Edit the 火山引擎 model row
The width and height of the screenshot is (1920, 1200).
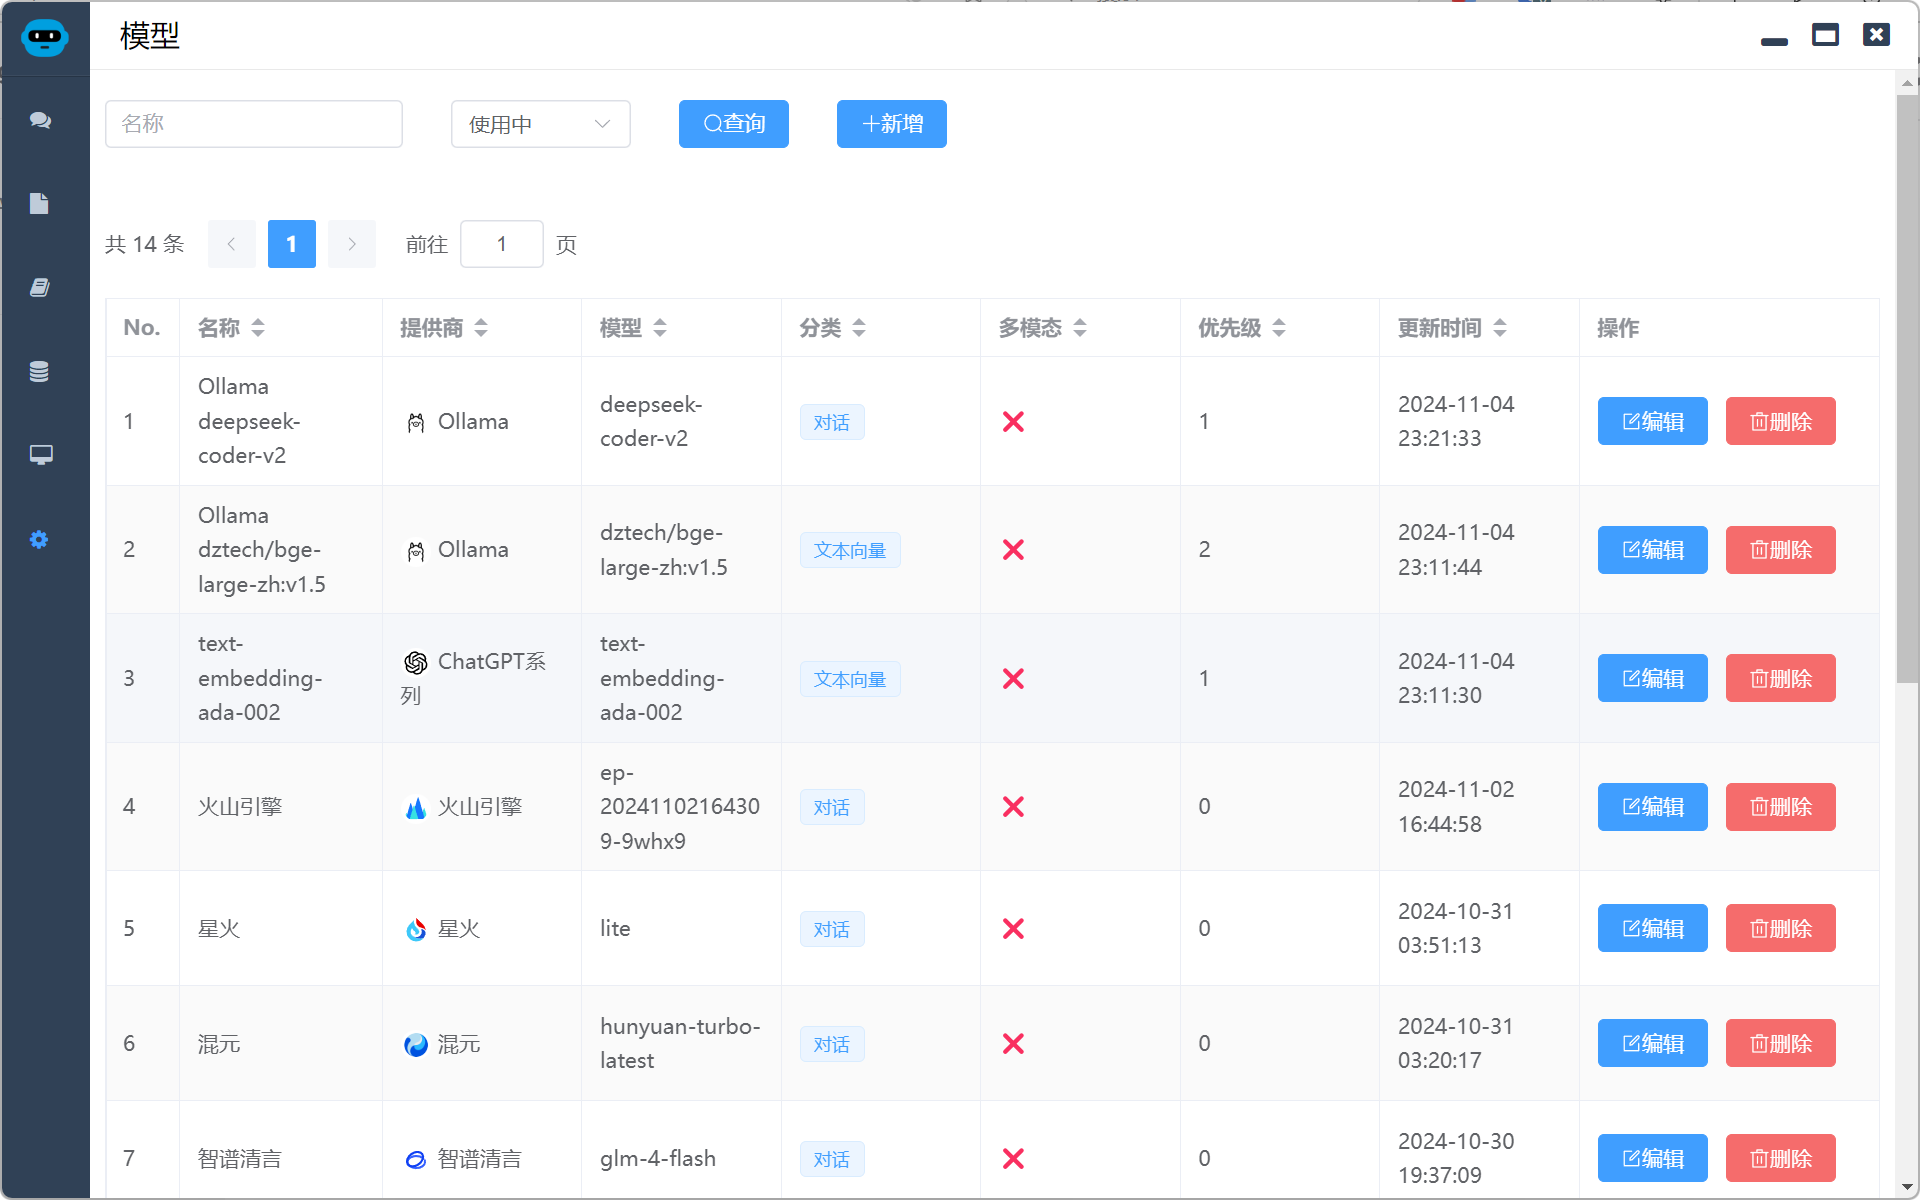tap(1653, 807)
